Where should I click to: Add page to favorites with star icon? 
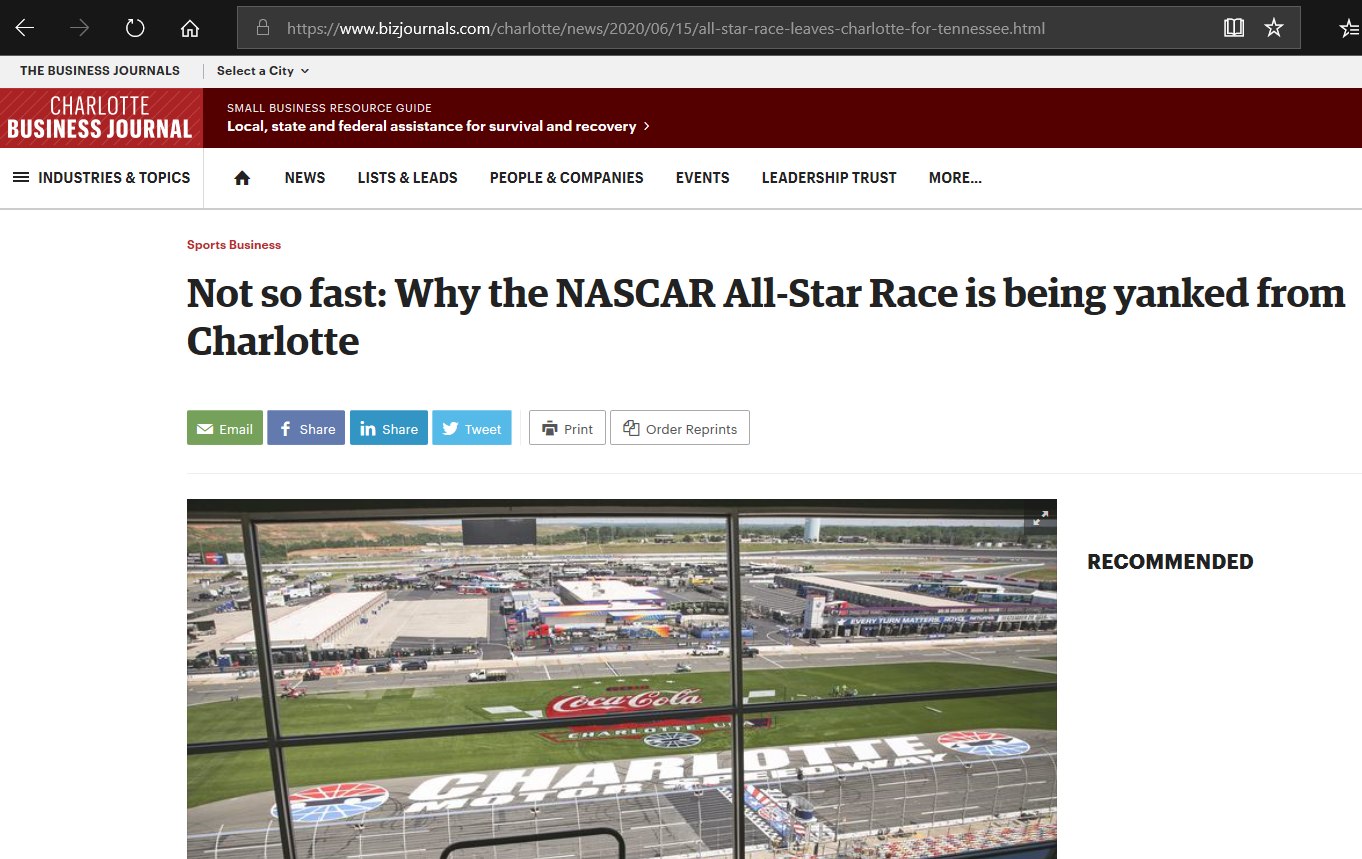tap(1274, 28)
